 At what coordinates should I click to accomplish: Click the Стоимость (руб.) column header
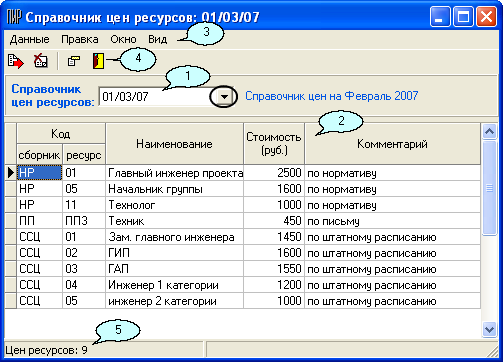(x=274, y=144)
